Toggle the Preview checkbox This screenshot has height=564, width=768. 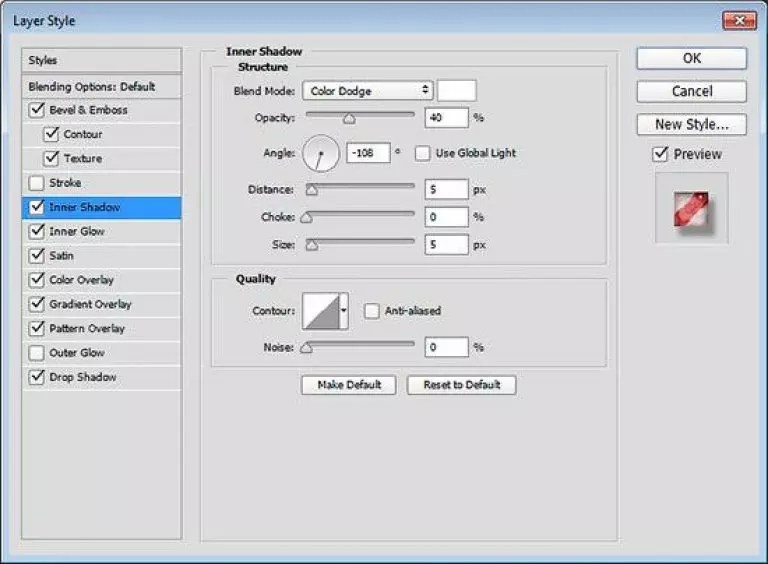660,154
